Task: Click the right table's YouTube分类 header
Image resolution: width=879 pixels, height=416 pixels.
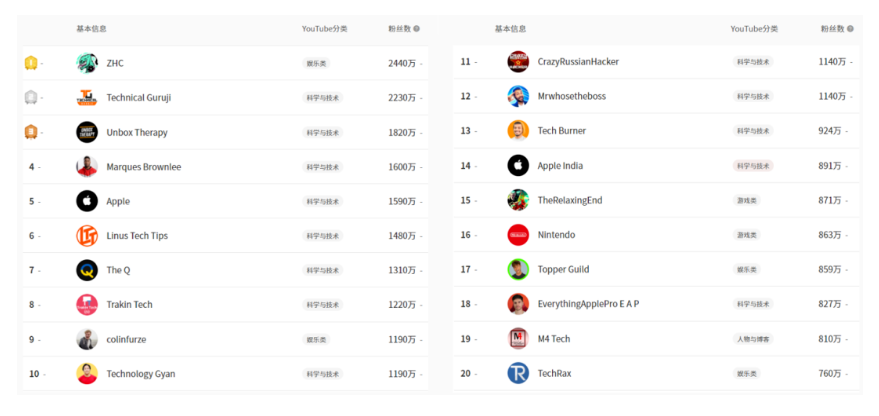Action: [754, 29]
